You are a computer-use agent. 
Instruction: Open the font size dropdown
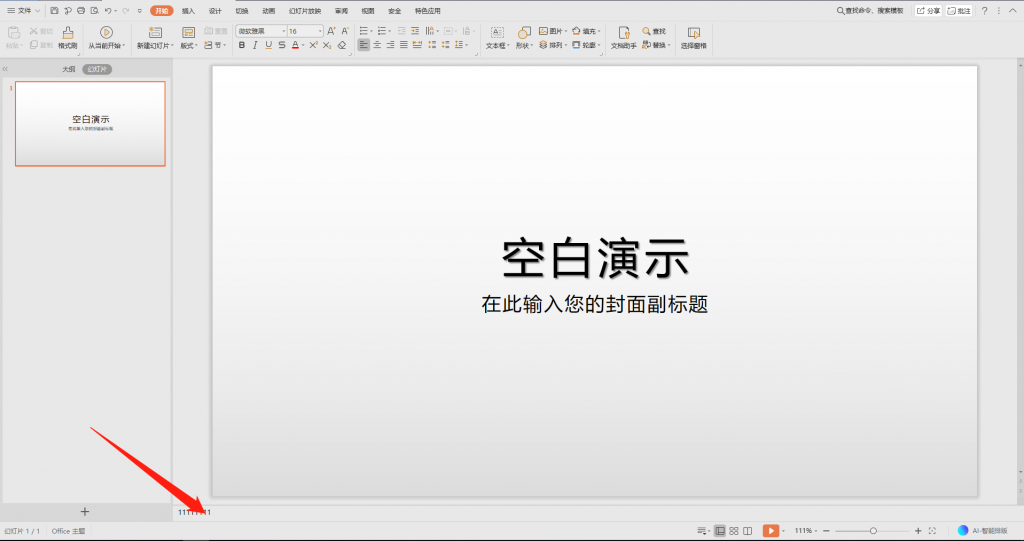(x=320, y=31)
